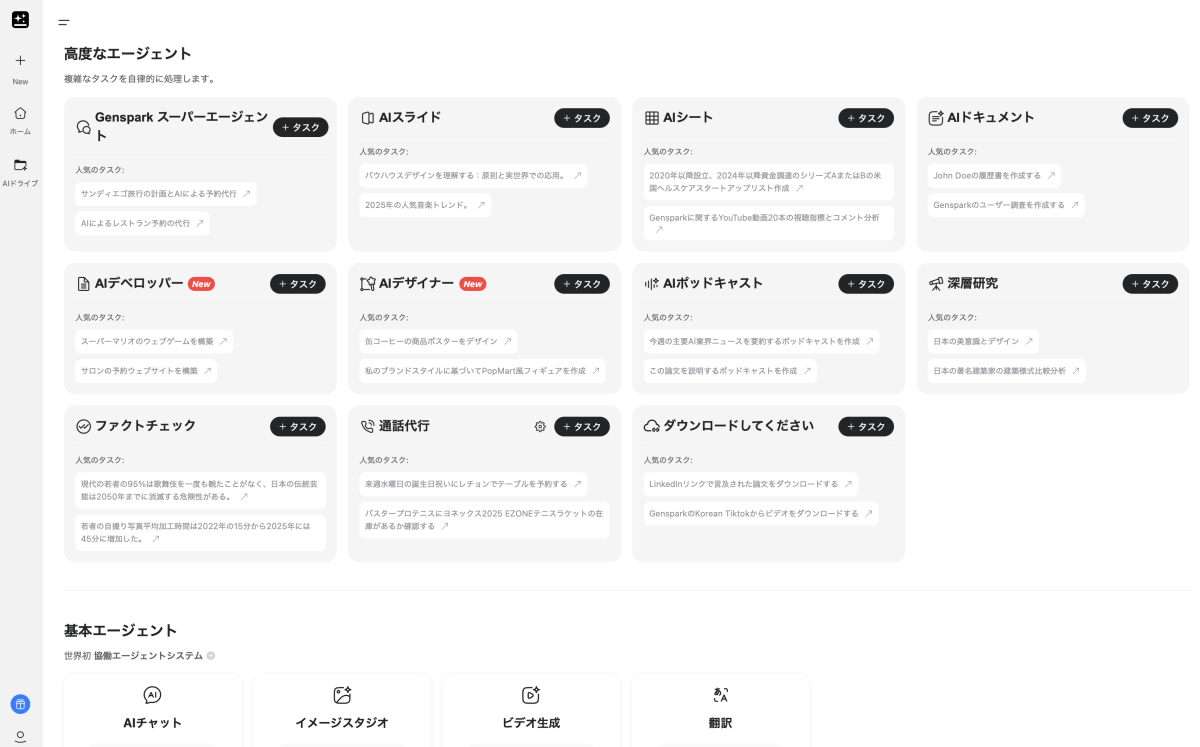
Task: Go to ホーム in the sidebar
Action: pyautogui.click(x=20, y=119)
